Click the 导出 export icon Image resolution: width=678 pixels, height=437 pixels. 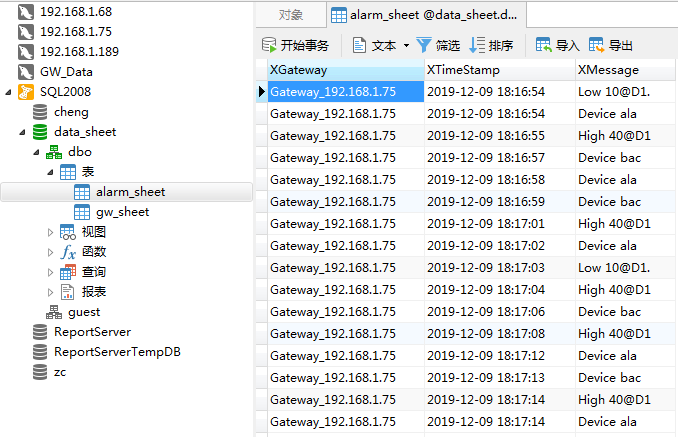click(x=596, y=45)
